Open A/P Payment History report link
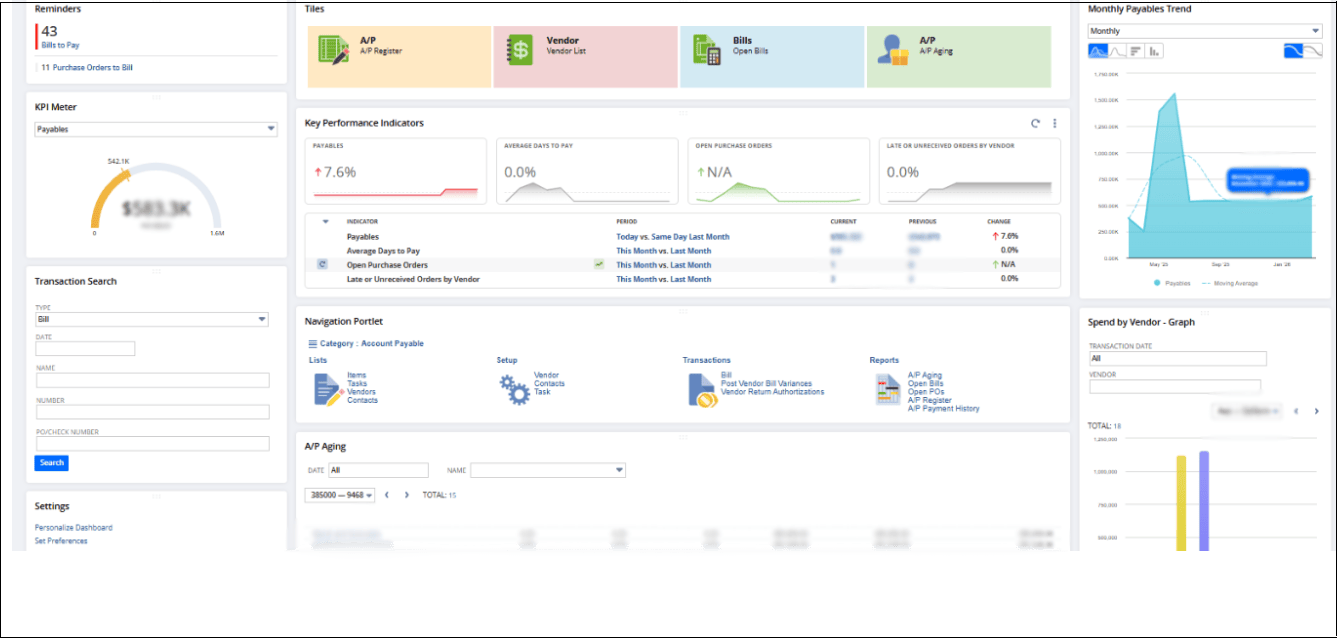Screen dimensions: 1337x642 944,408
